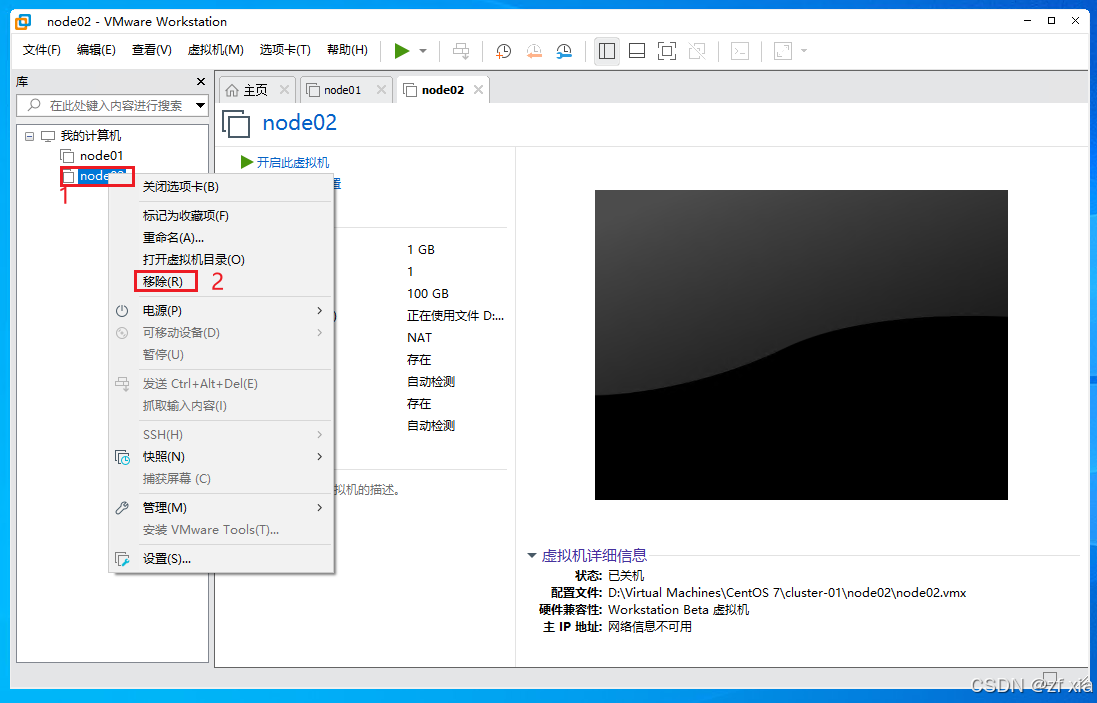Open the 选项卡(T) menu

pyautogui.click(x=285, y=50)
